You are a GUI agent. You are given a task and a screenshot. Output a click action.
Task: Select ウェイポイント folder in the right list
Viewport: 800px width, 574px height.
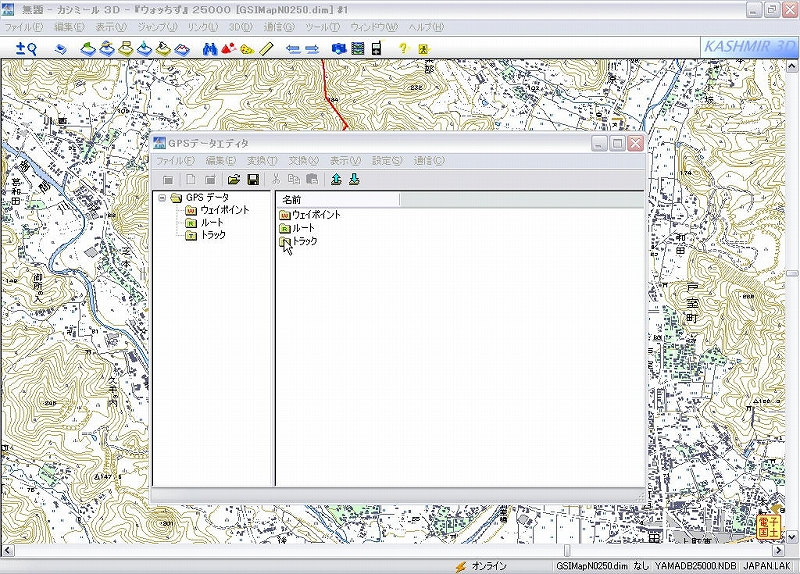coord(310,215)
